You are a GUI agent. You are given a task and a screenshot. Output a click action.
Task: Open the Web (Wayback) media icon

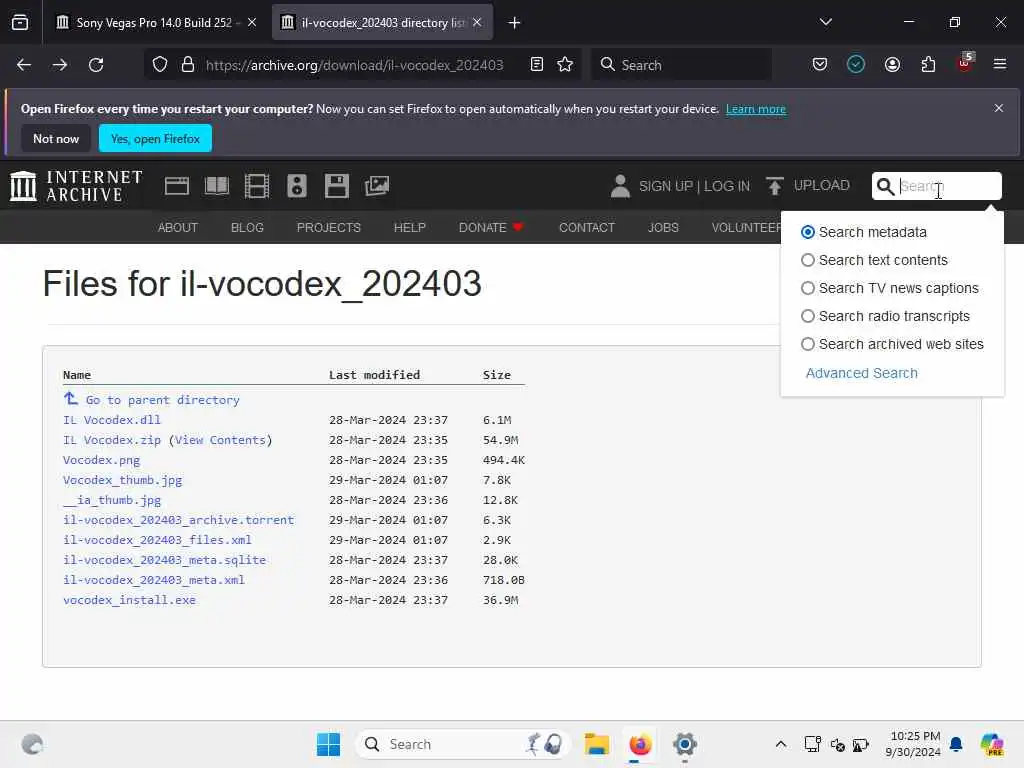[177, 186]
